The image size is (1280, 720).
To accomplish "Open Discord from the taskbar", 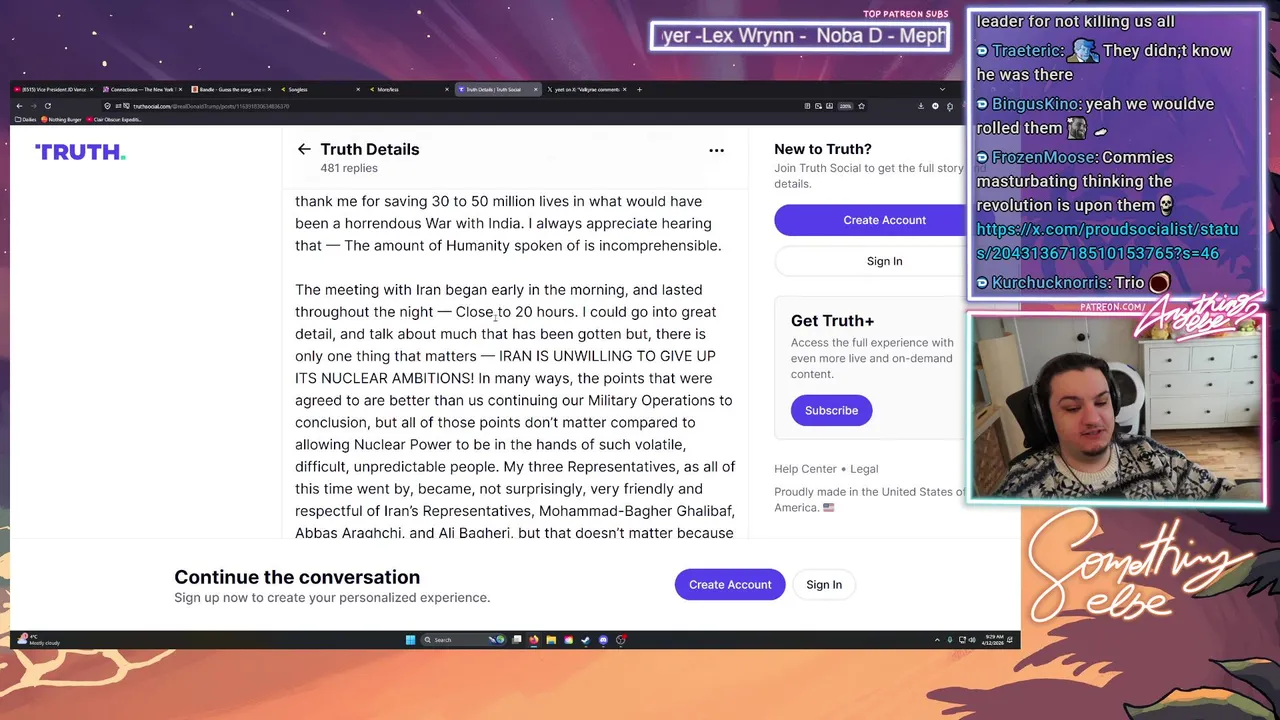I will click(603, 640).
